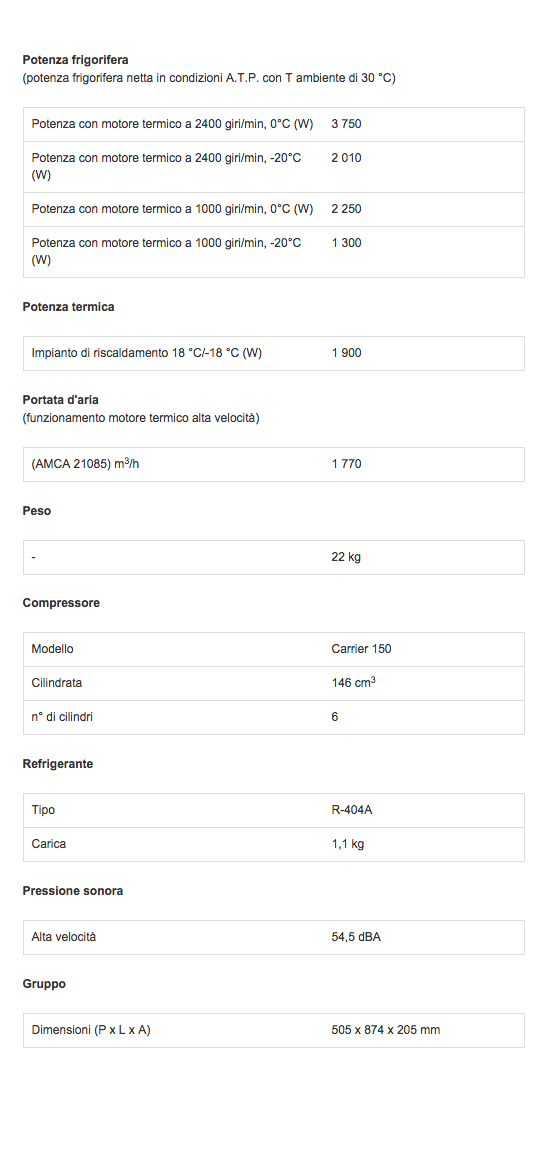
Task: Click the n° di cilindri row label
Action: (62, 717)
